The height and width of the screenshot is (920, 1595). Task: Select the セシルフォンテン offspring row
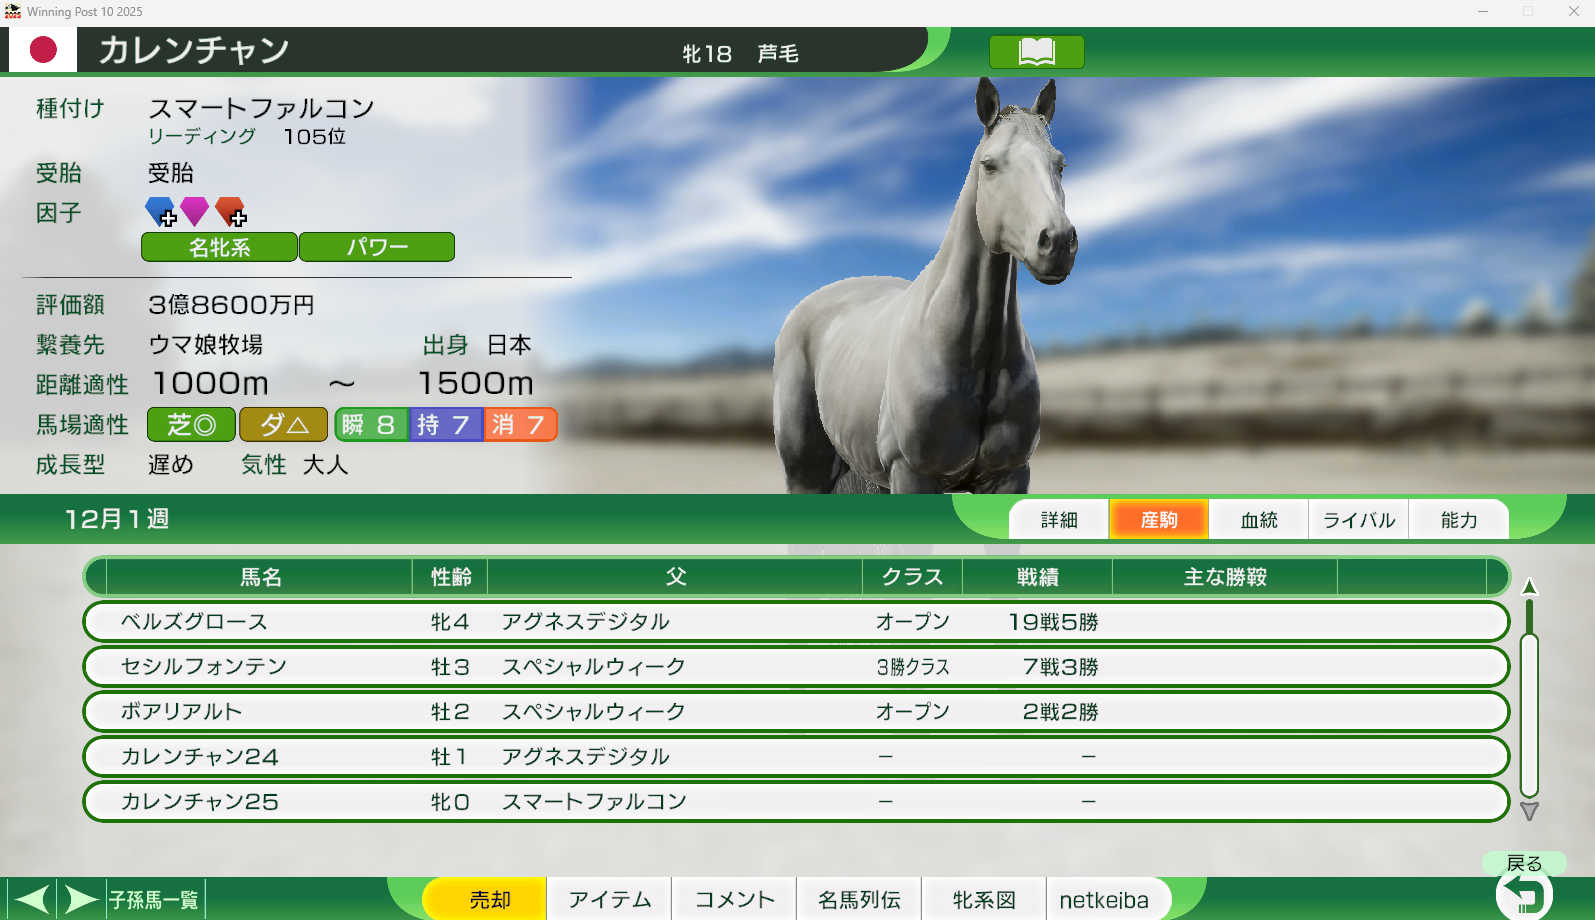[796, 667]
